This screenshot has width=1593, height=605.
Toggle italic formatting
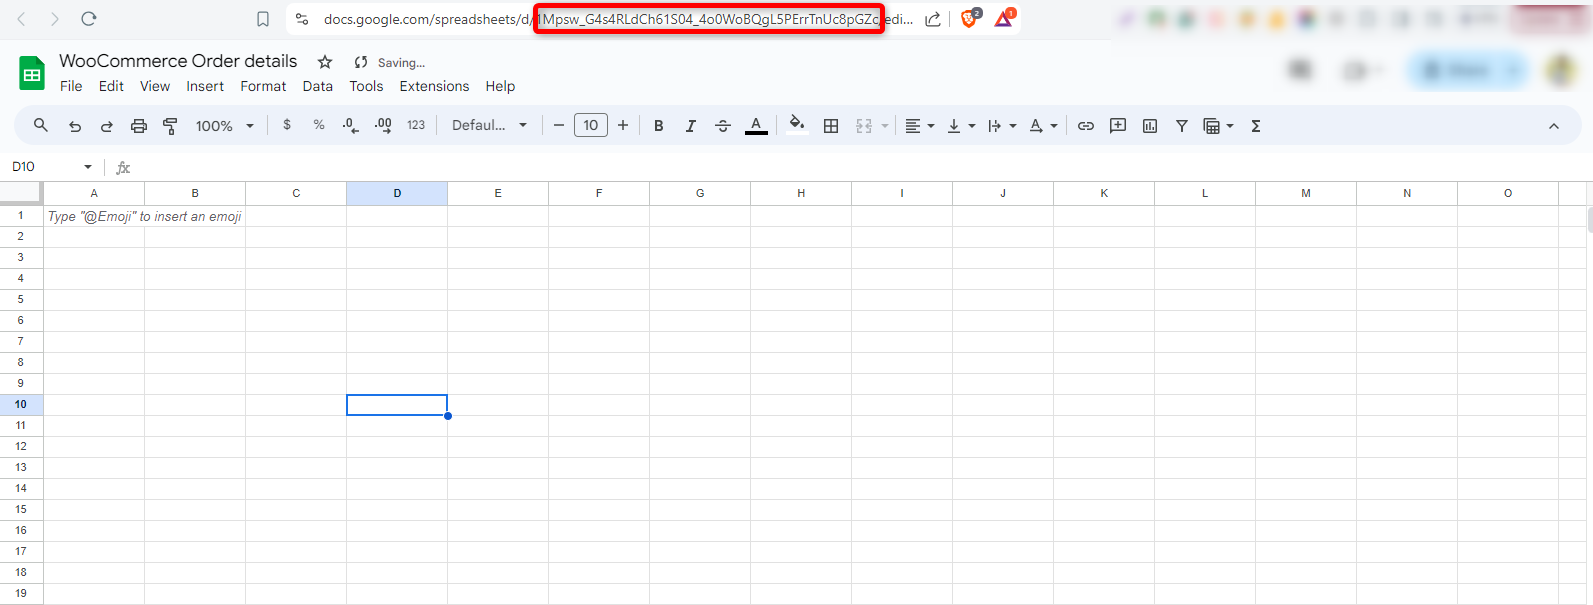pyautogui.click(x=691, y=125)
